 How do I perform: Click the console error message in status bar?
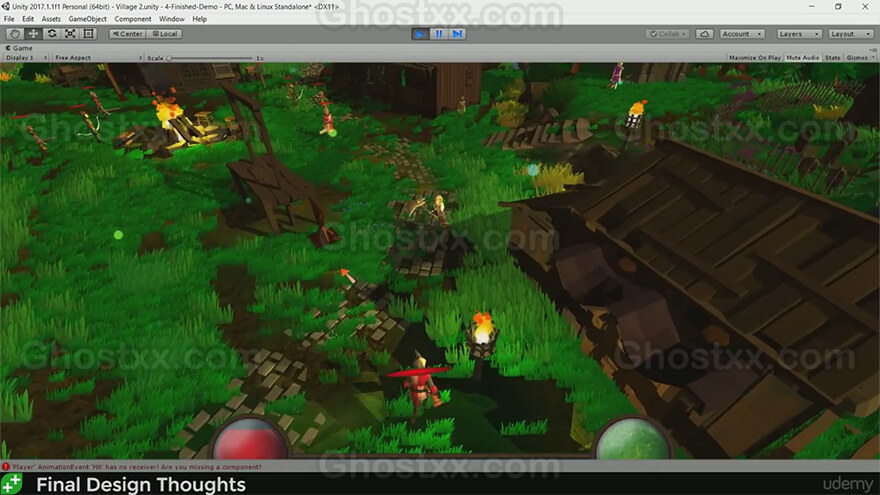(136, 466)
